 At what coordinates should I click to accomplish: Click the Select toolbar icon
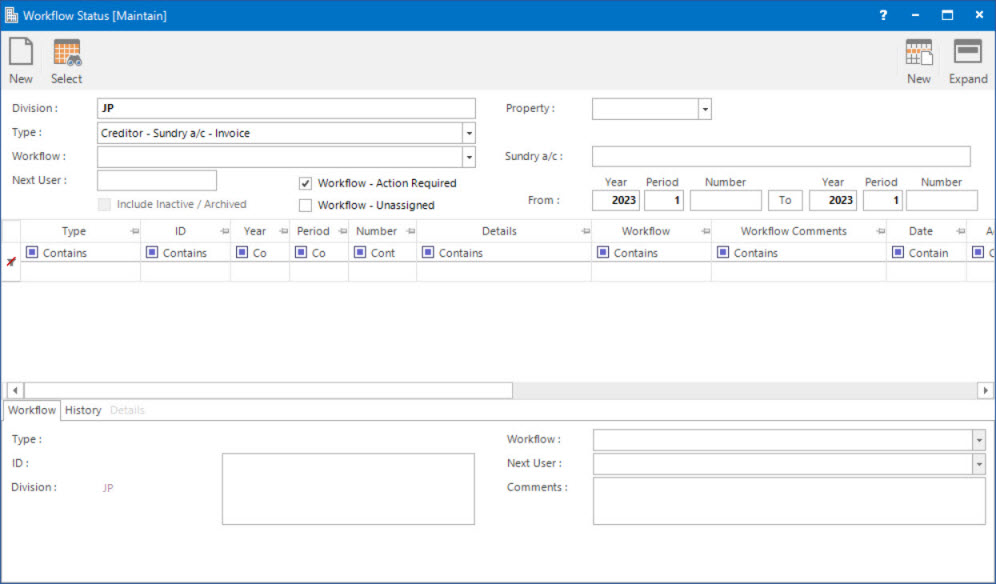coord(66,58)
